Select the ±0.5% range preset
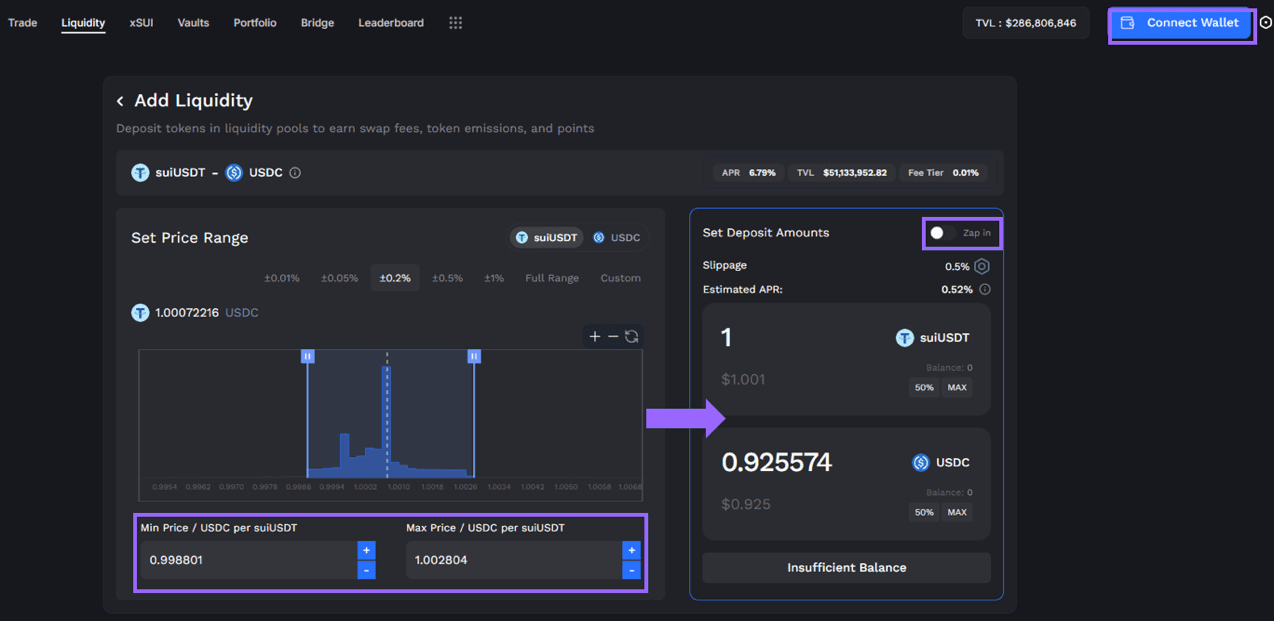Image resolution: width=1274 pixels, height=621 pixels. [x=447, y=278]
